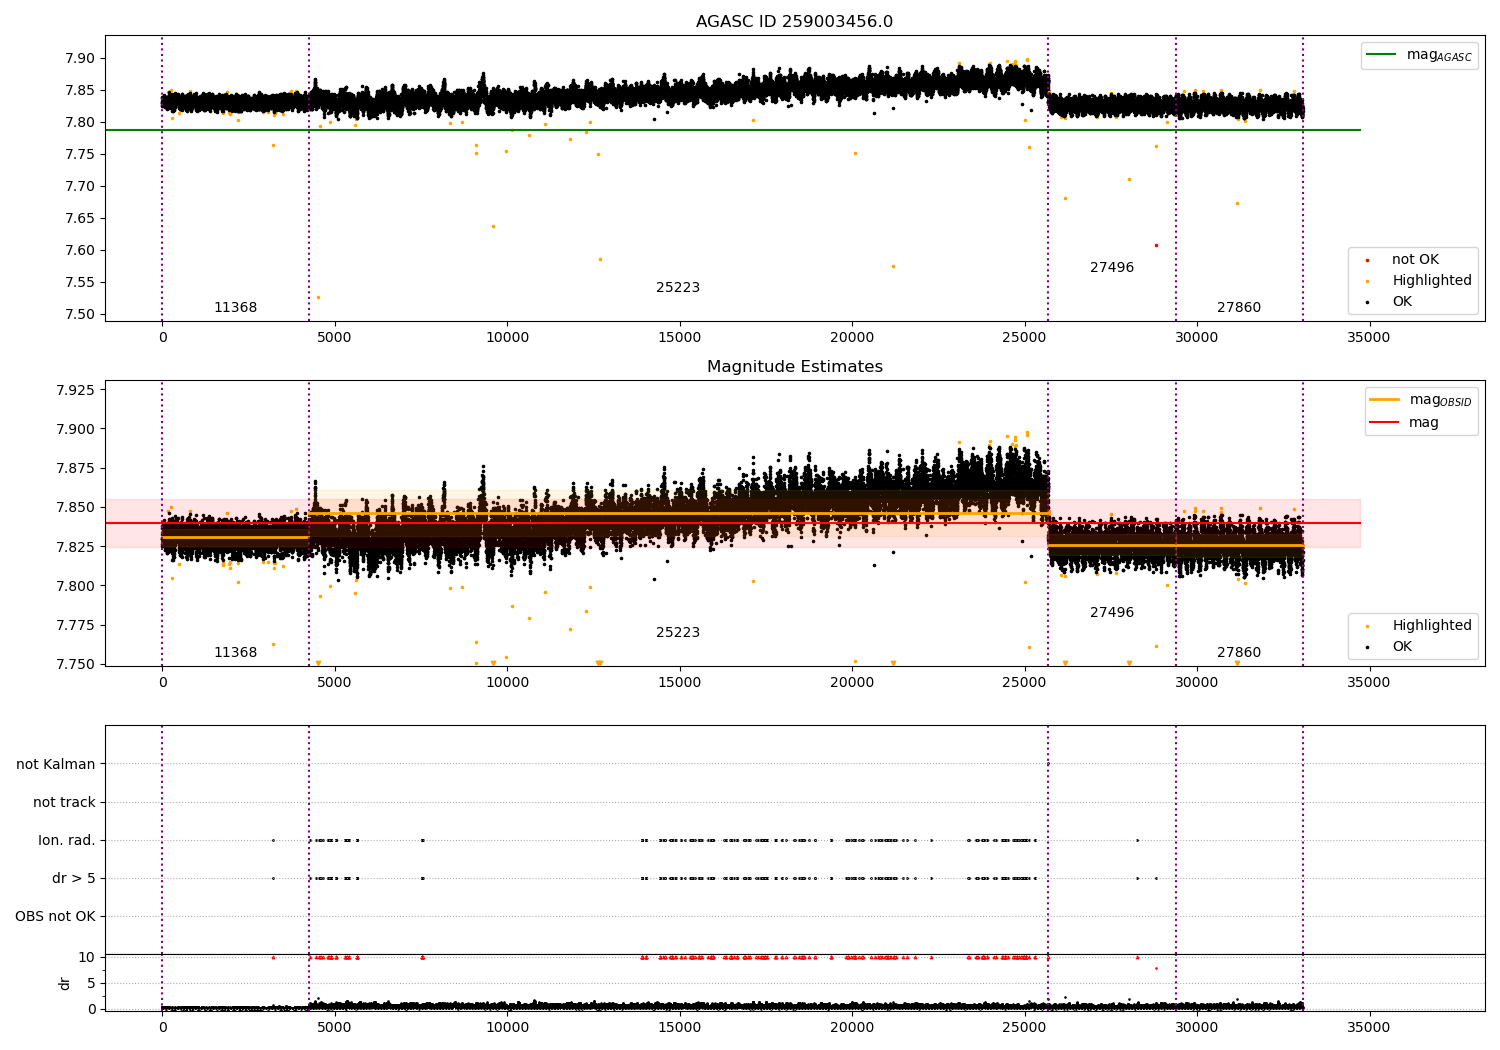
Task: Click the 7.90 y-axis tick in top plot
Action: [x=79, y=58]
